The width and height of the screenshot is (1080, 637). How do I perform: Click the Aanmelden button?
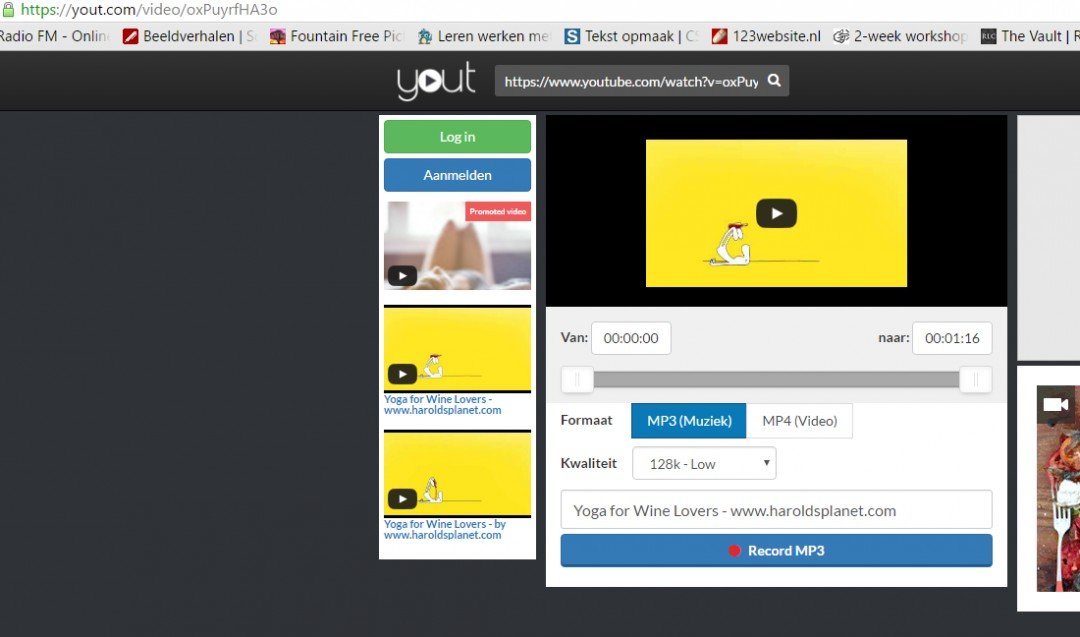(457, 174)
